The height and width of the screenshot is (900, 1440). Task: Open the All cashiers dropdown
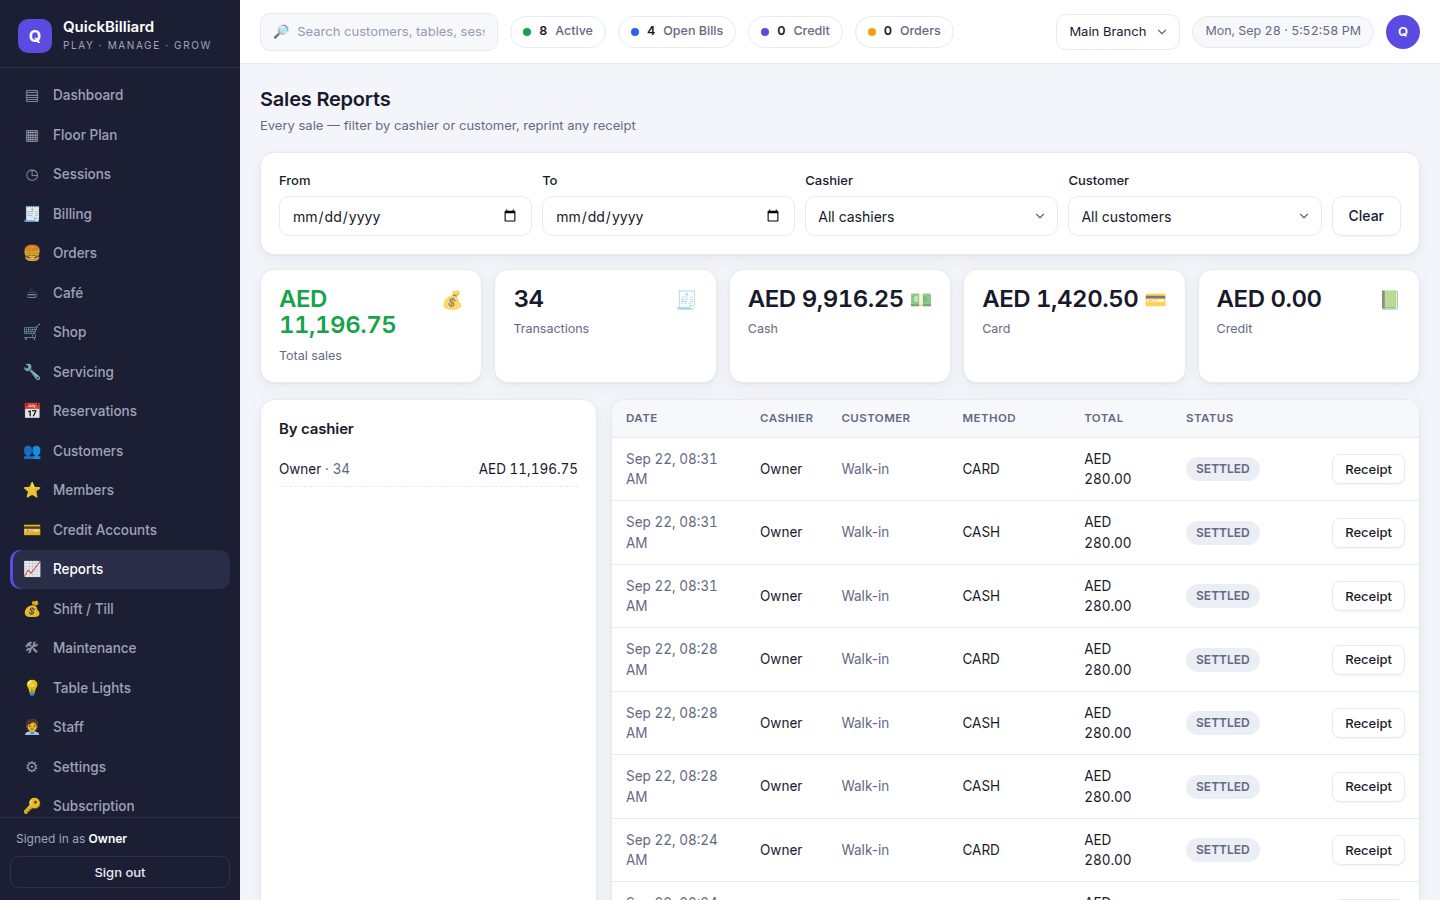coord(931,216)
